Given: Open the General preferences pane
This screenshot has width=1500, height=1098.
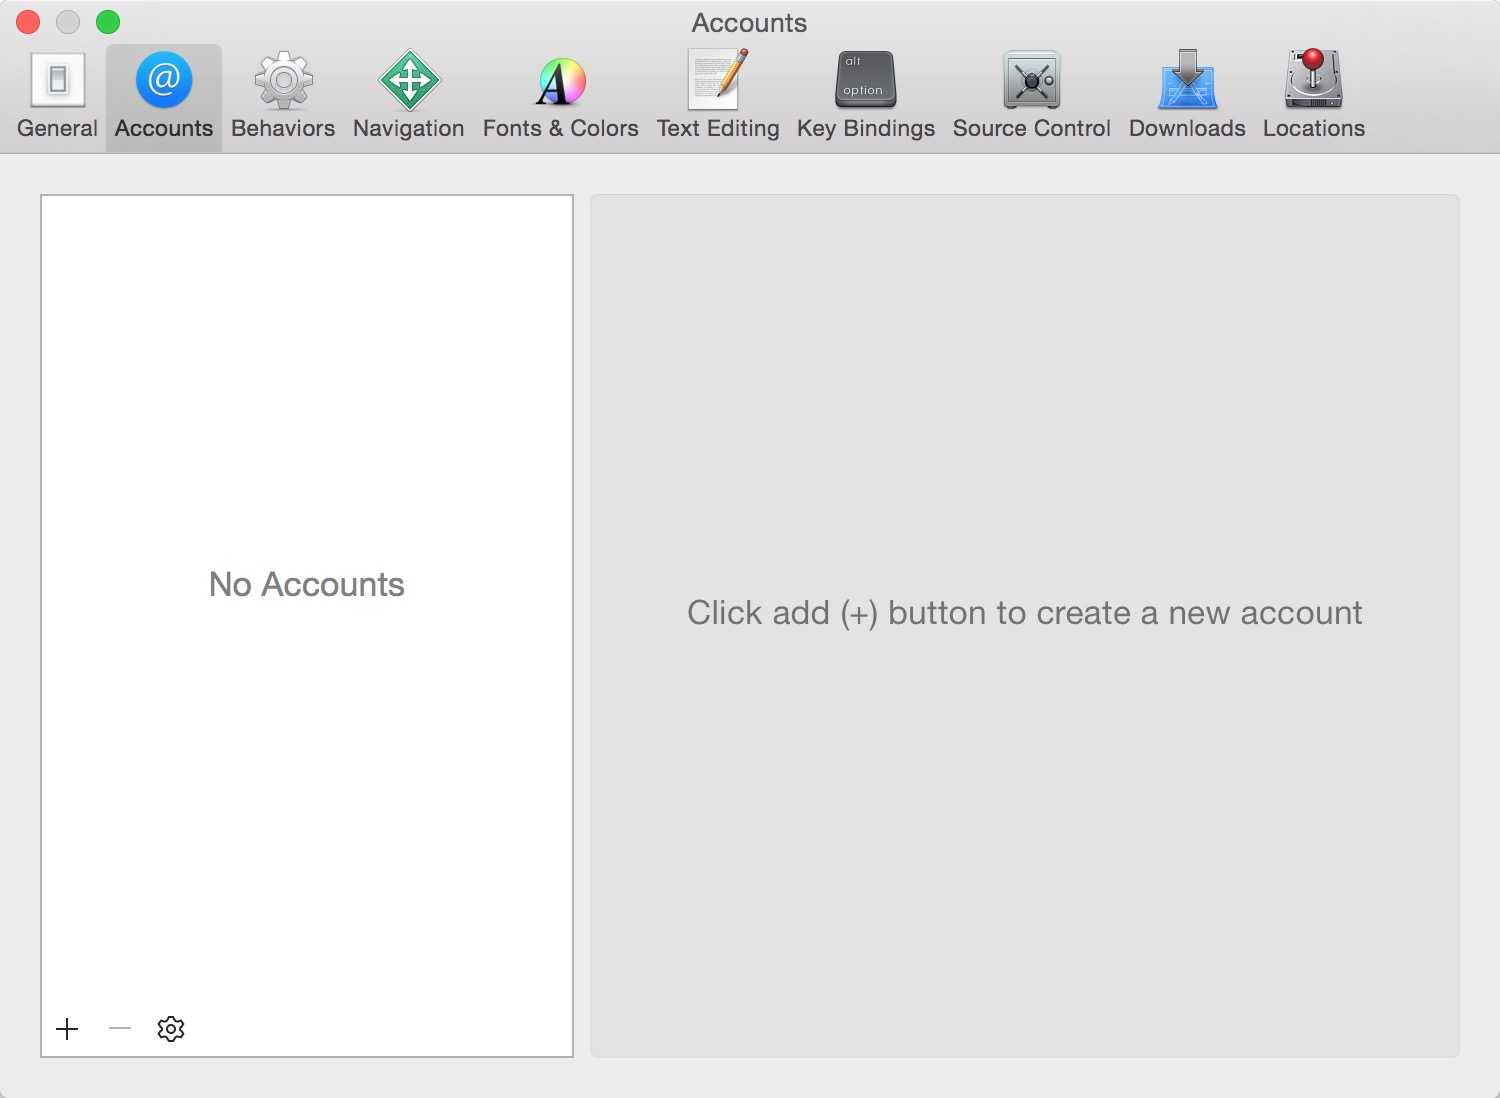Looking at the screenshot, I should coord(57,97).
